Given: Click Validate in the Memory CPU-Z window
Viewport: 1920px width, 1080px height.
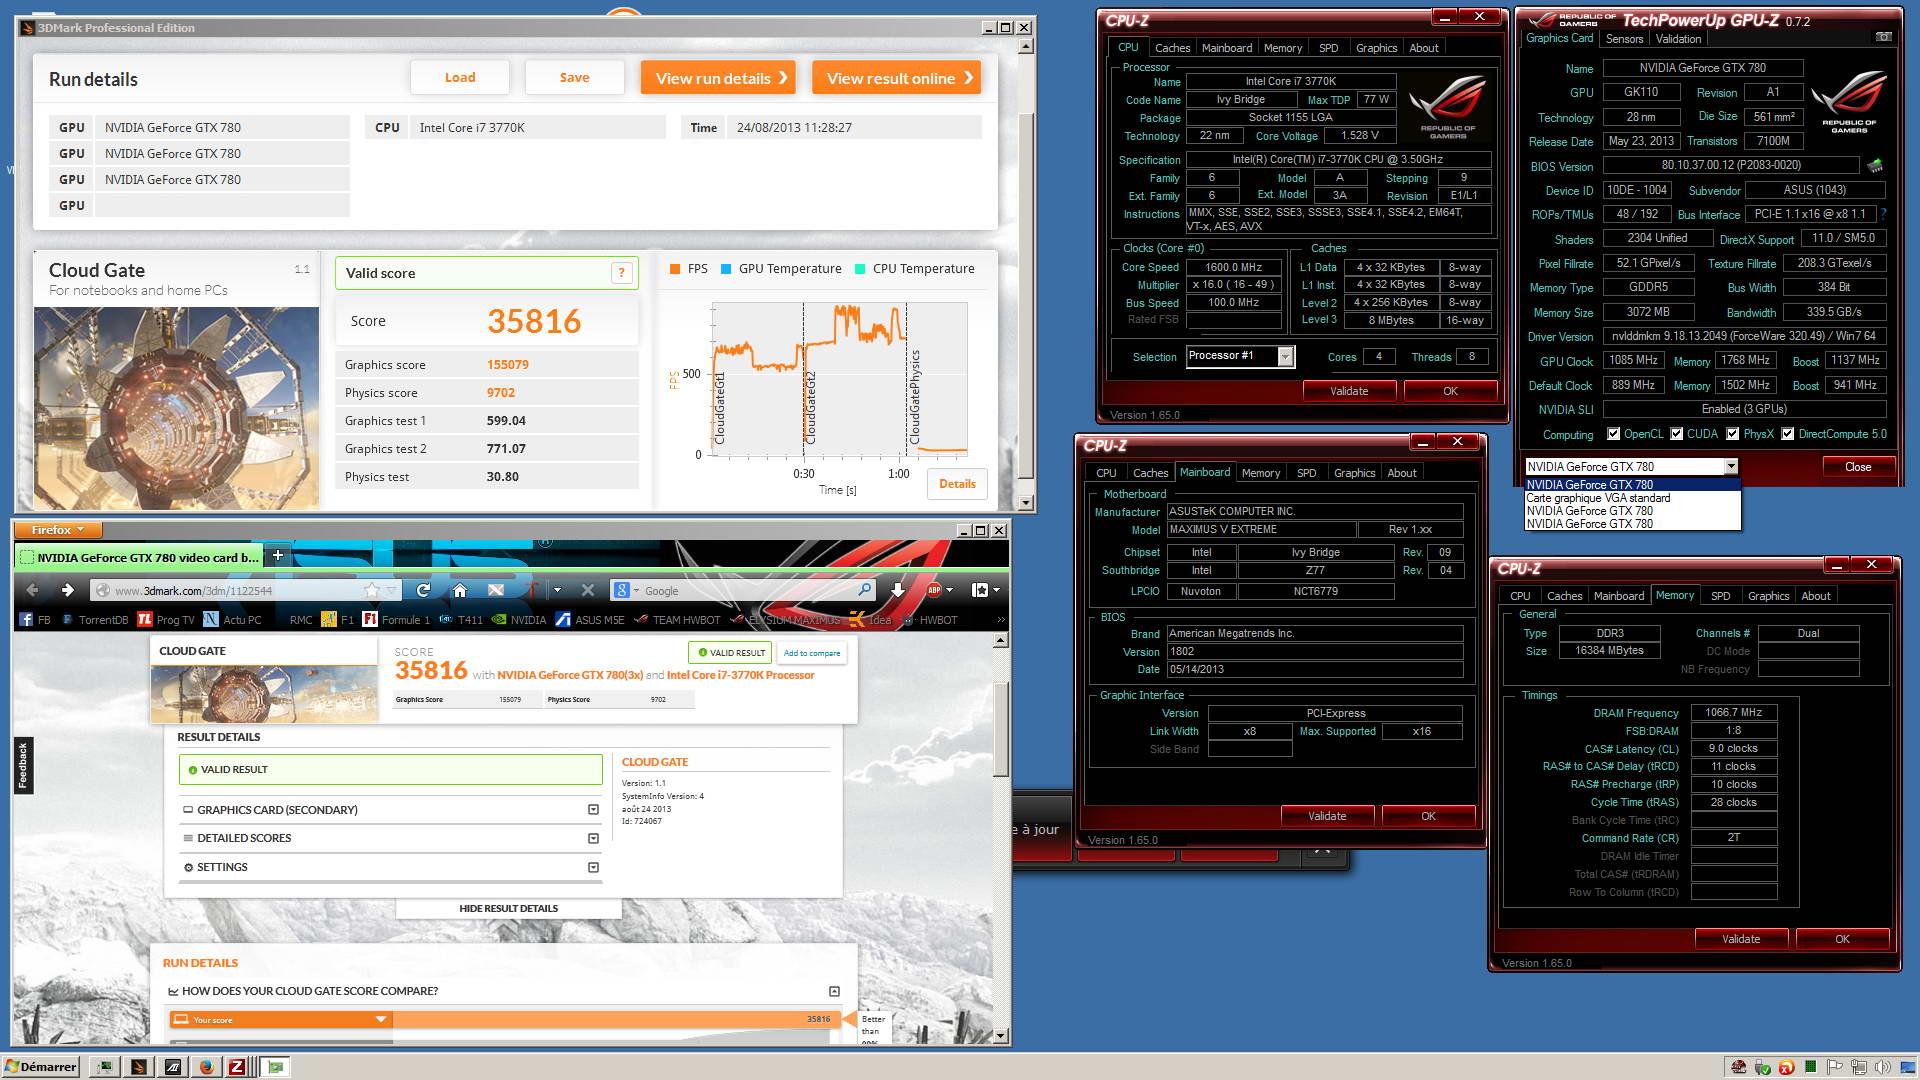Looking at the screenshot, I should coord(1741,939).
